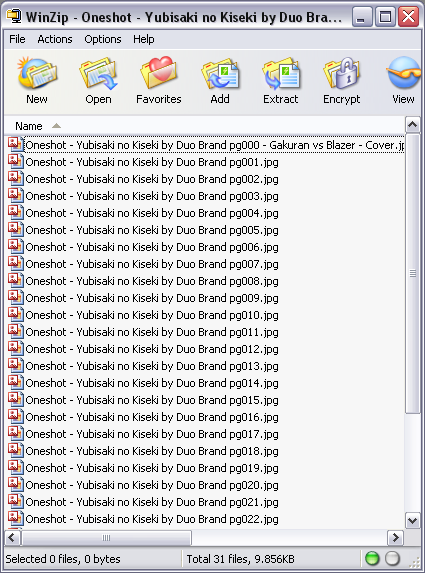This screenshot has width=425, height=573.
Task: Click the gray status light icon
Action: point(392,558)
